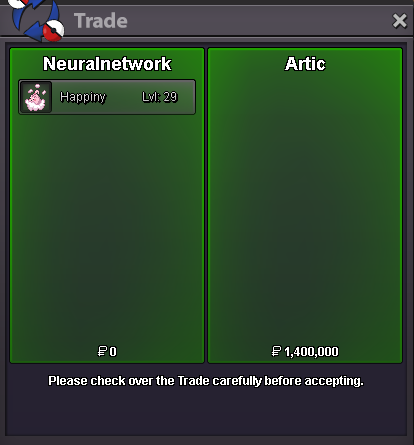Click the Pokedollar icon under Artic
The height and width of the screenshot is (445, 414).
[276, 351]
